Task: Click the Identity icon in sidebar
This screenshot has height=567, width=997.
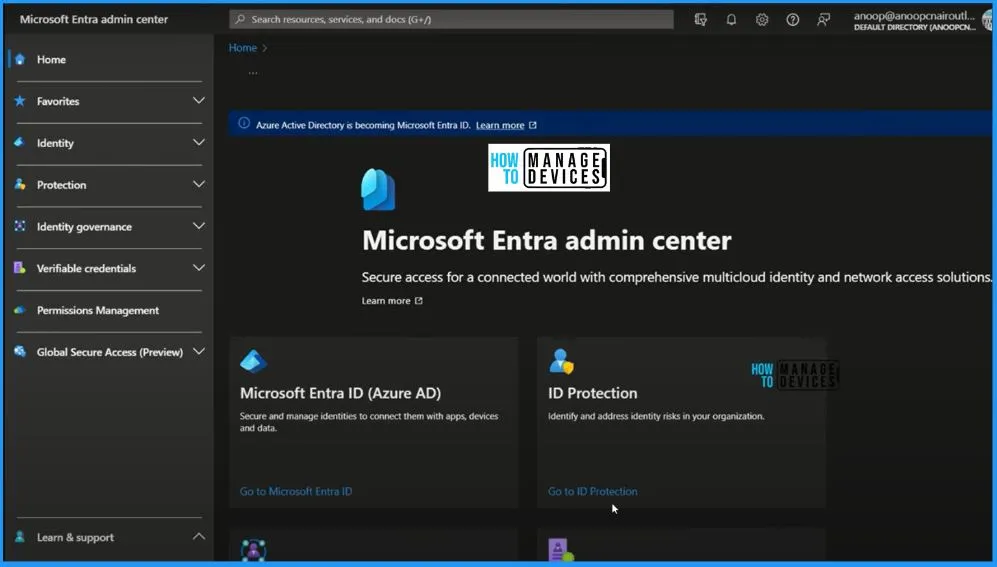Action: point(20,143)
